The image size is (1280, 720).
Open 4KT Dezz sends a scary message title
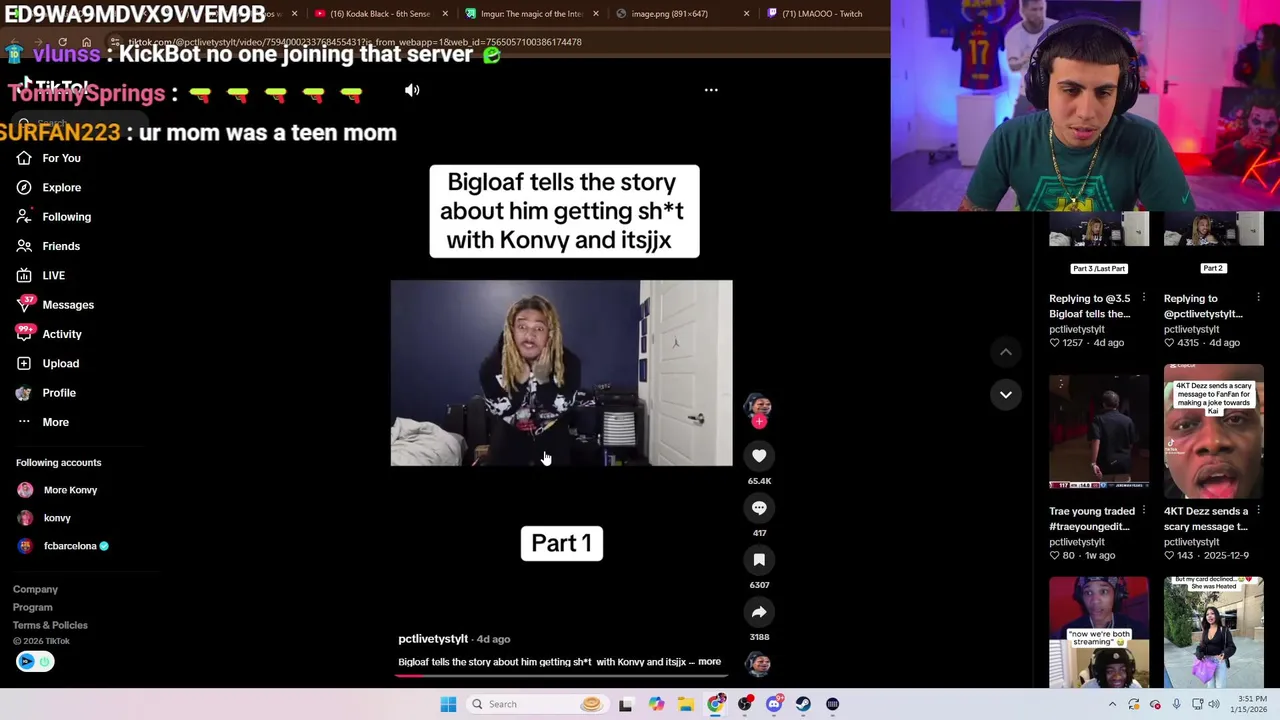(1206, 519)
